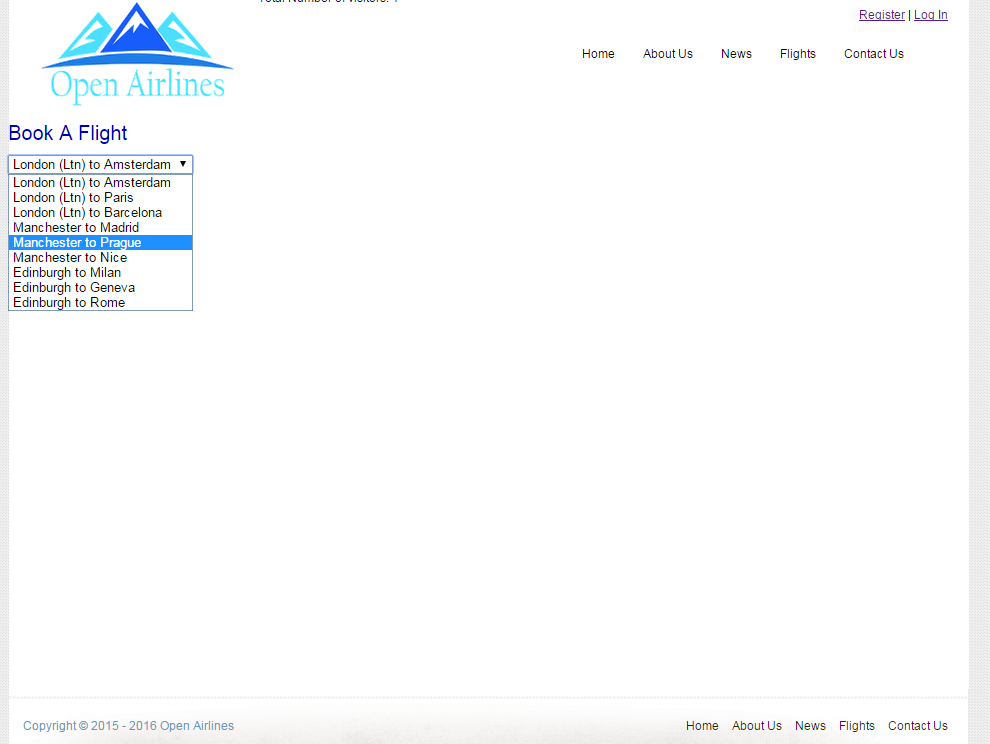Choose London (Ltn) to Paris option
Image resolution: width=990 pixels, height=744 pixels.
[x=100, y=198]
